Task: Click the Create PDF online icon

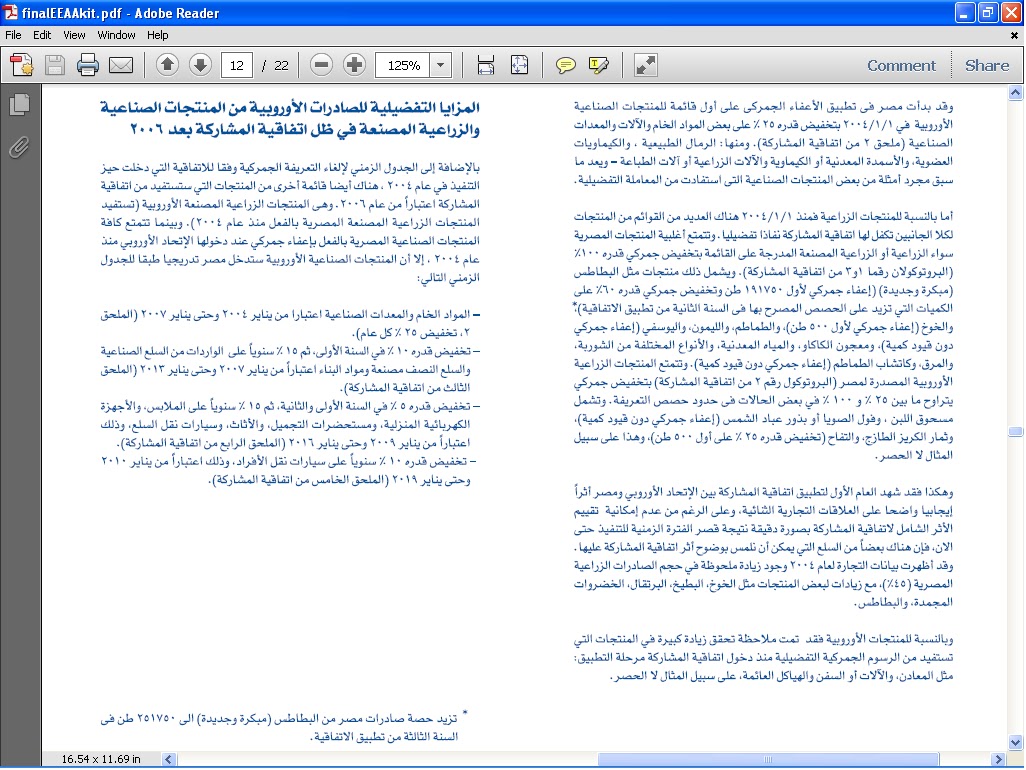Action: point(22,65)
